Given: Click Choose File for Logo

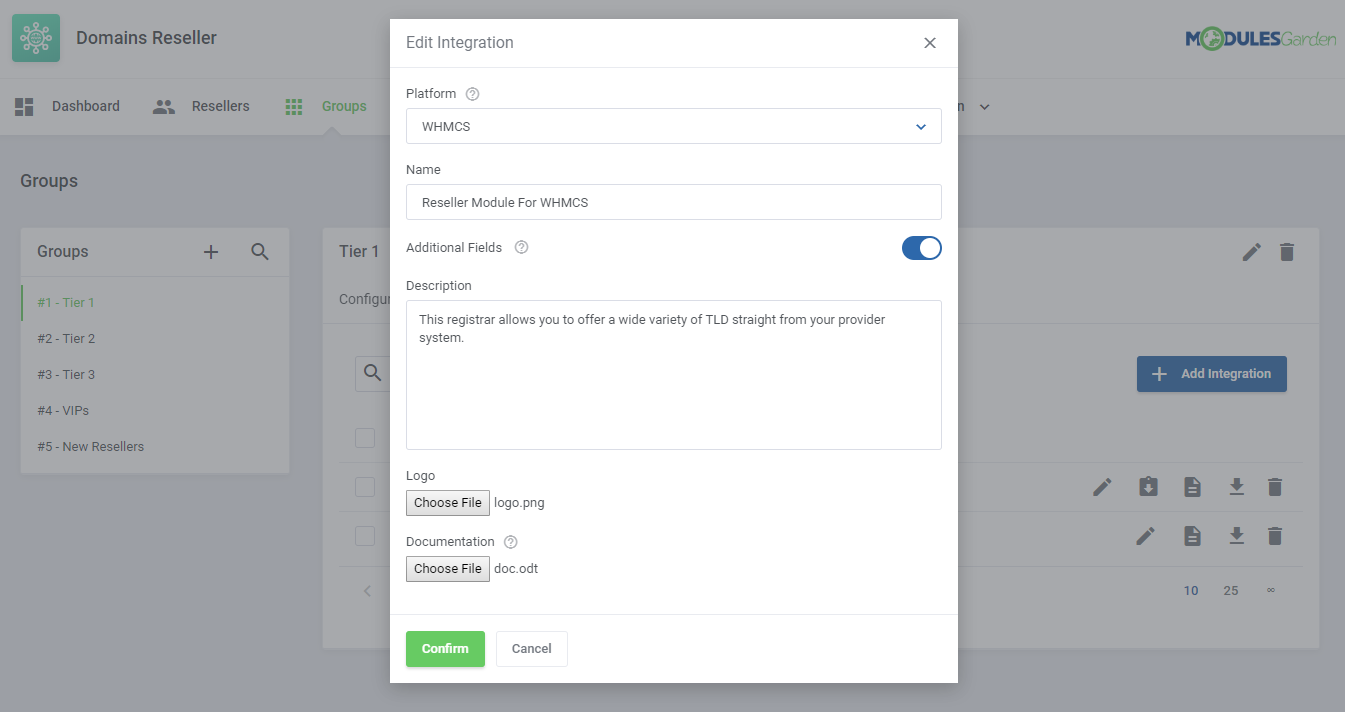Looking at the screenshot, I should tap(448, 503).
